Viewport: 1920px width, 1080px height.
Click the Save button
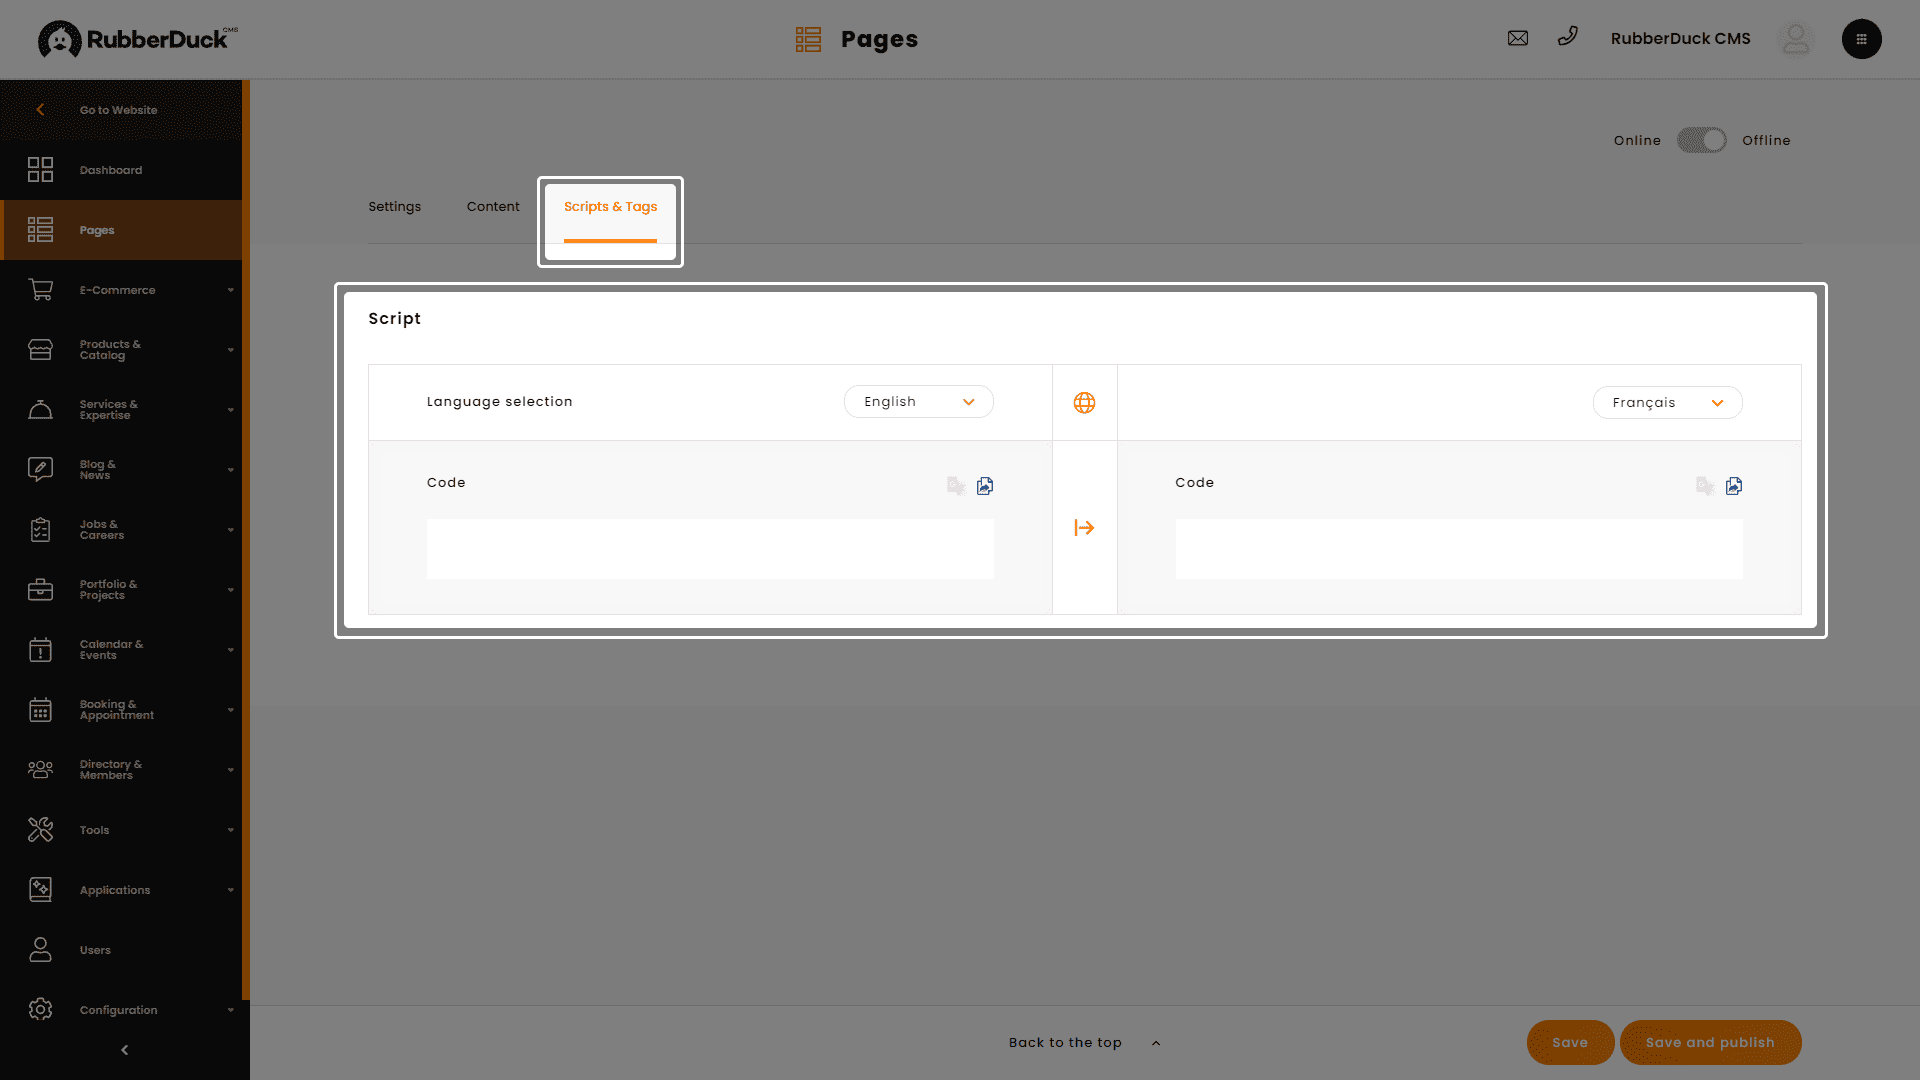1569,1042
